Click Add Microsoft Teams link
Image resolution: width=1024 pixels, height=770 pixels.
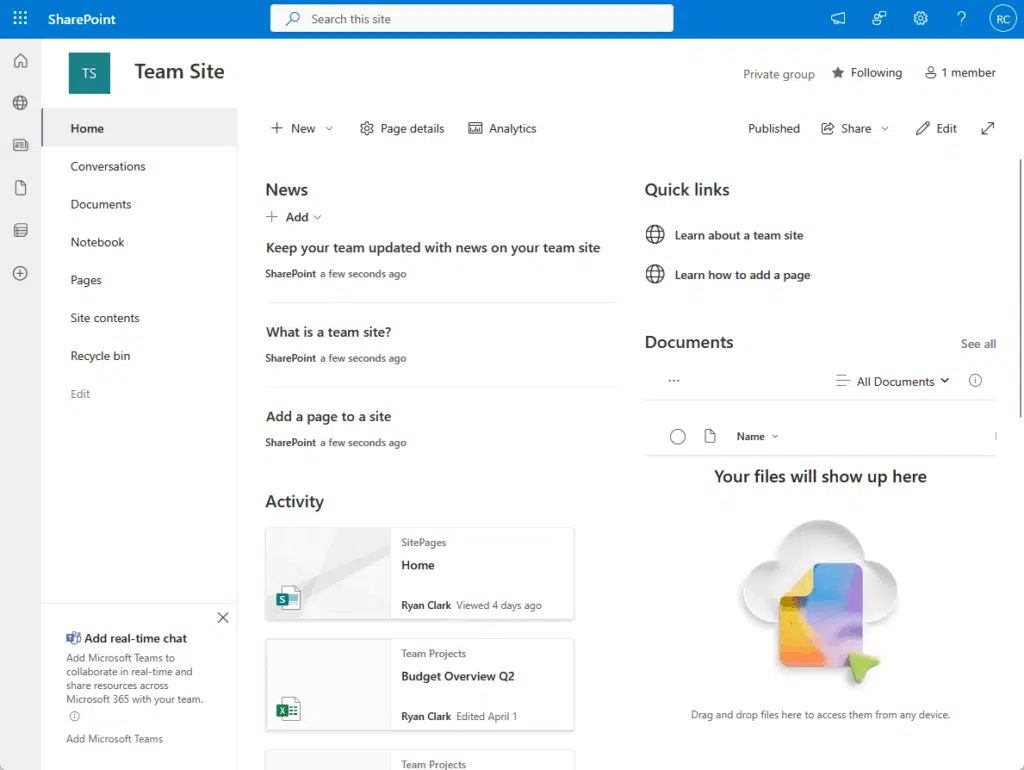click(x=114, y=739)
